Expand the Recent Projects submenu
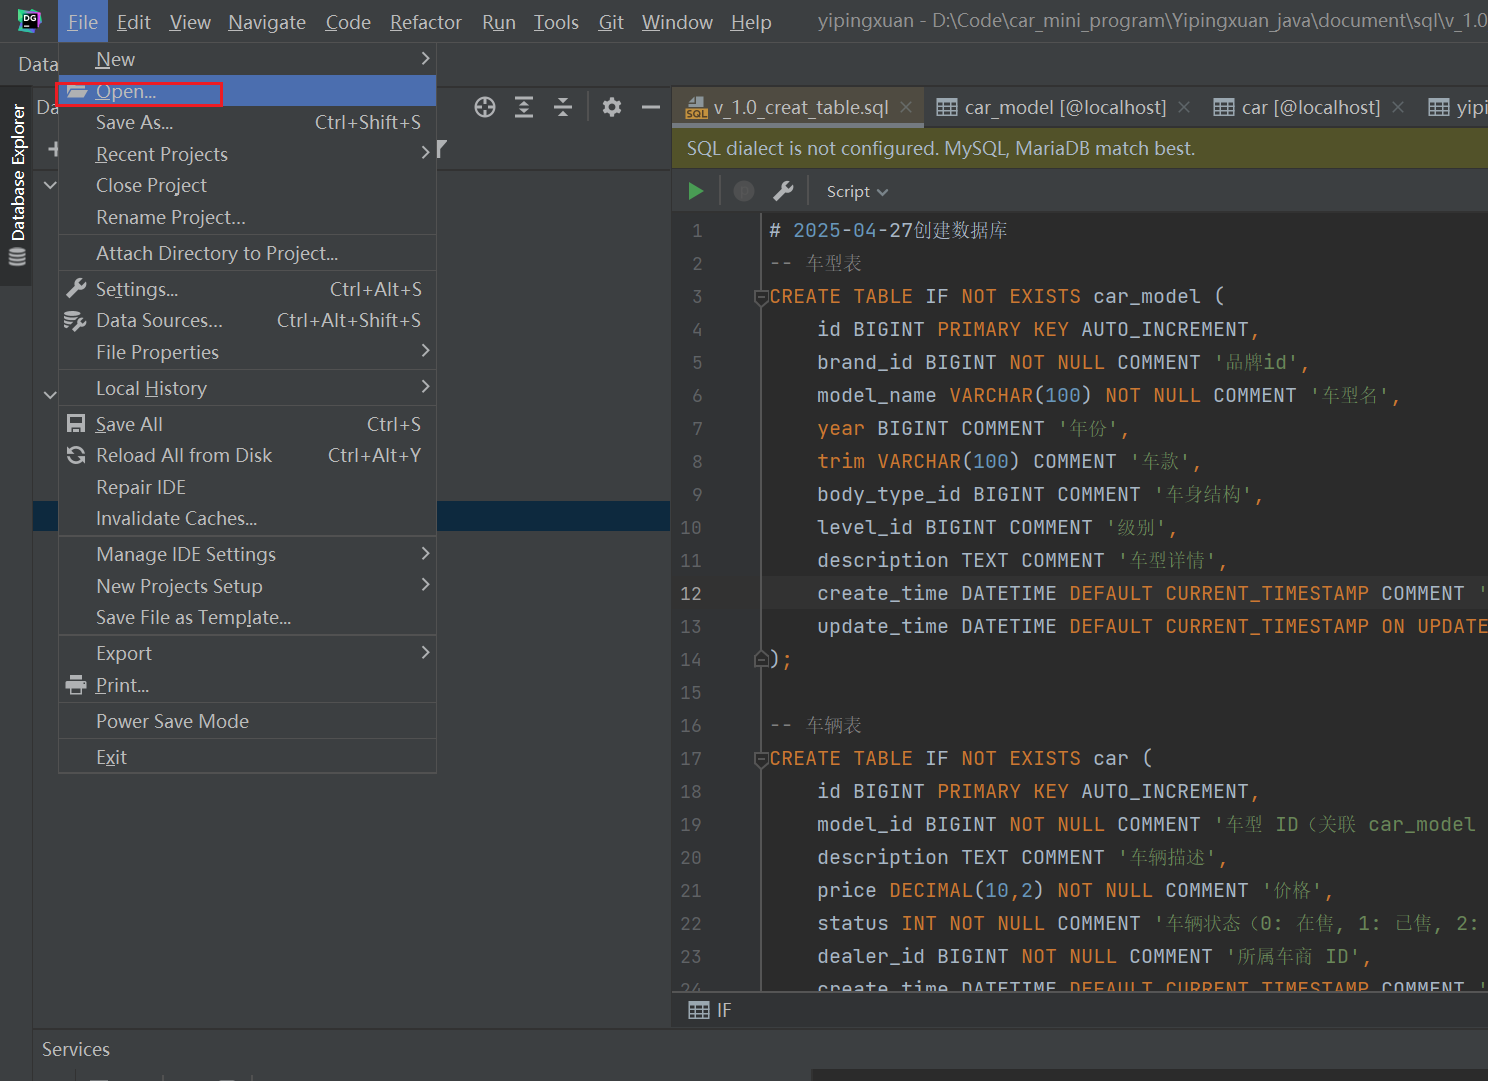The width and height of the screenshot is (1488, 1081). 162,154
